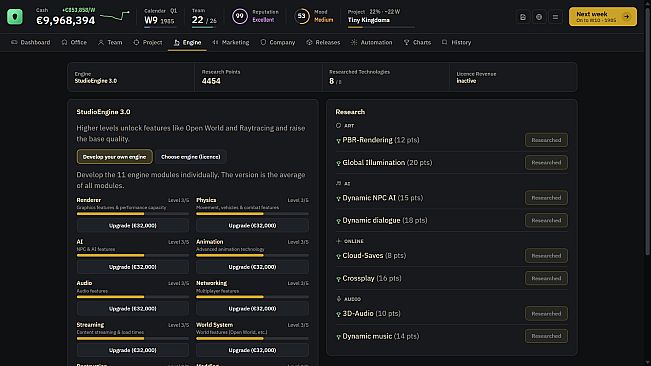Click the save icon in the header

pyautogui.click(x=523, y=17)
